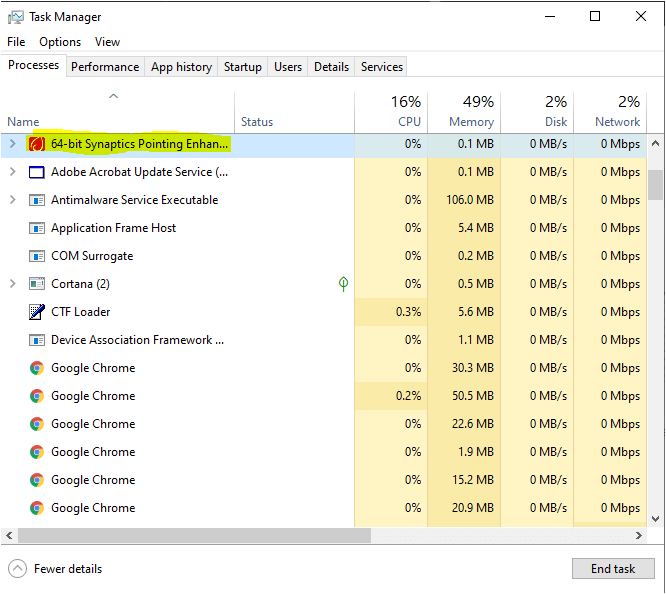
Task: Select the Processes tab
Action: (x=33, y=65)
